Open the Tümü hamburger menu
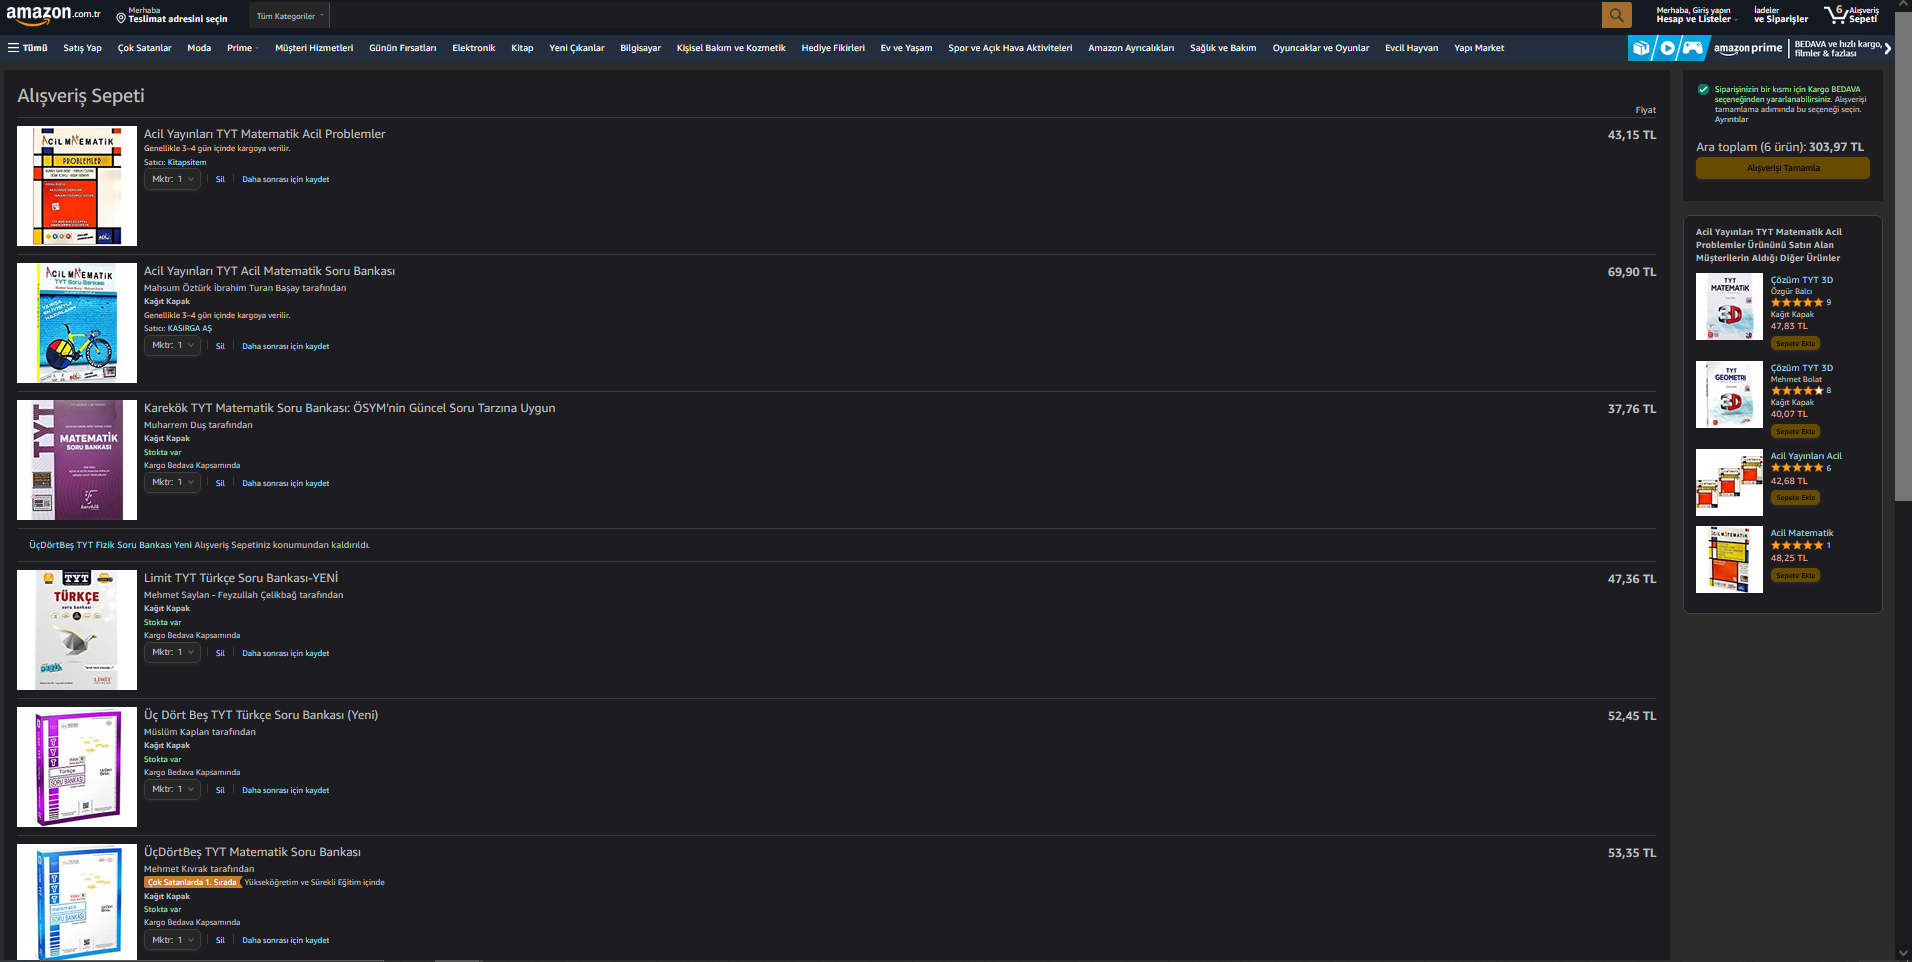This screenshot has height=962, width=1912. click(28, 48)
